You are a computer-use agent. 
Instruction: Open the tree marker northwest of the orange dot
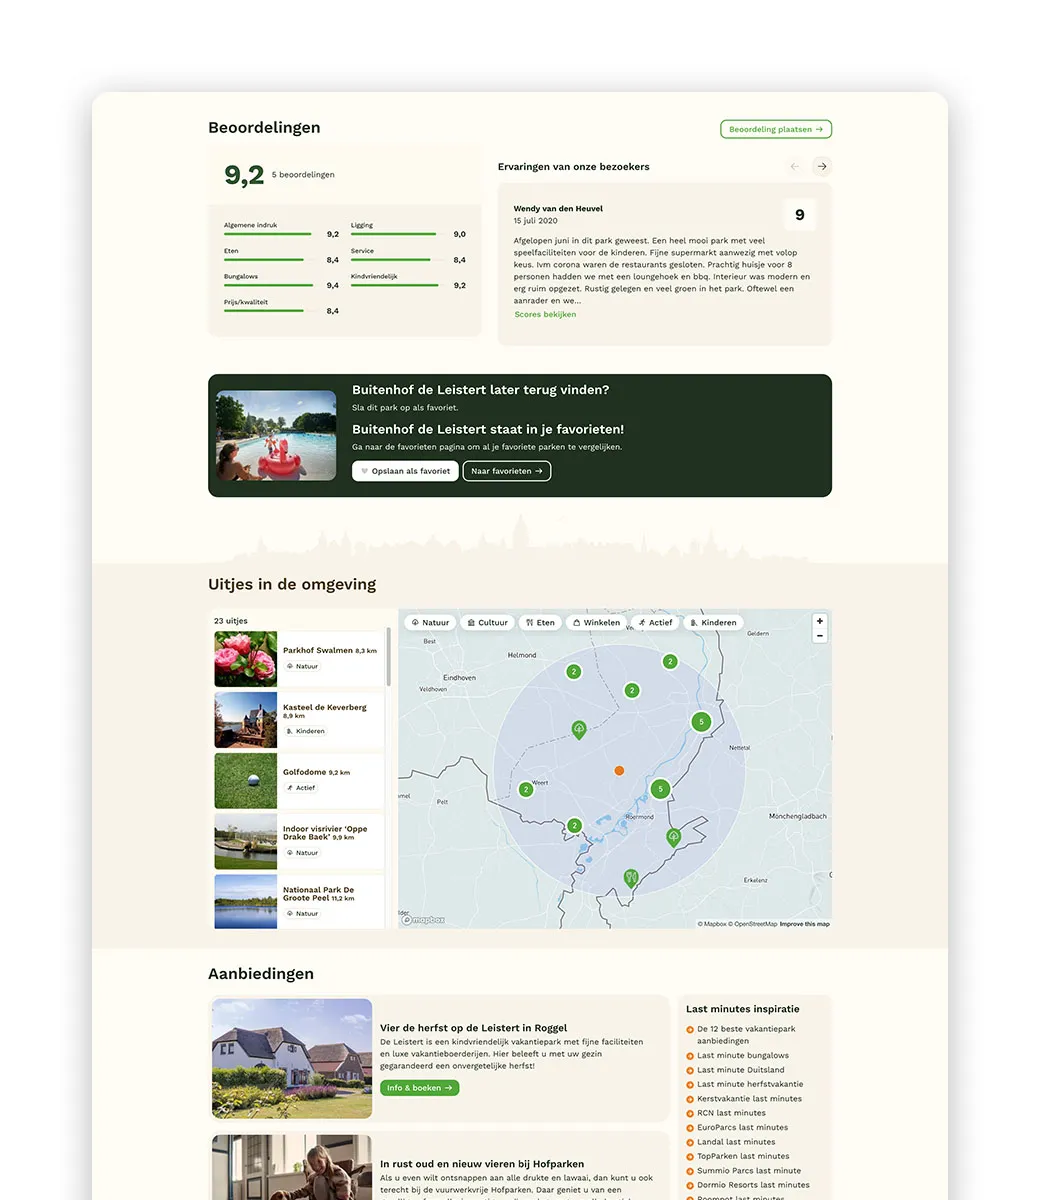pos(579,729)
